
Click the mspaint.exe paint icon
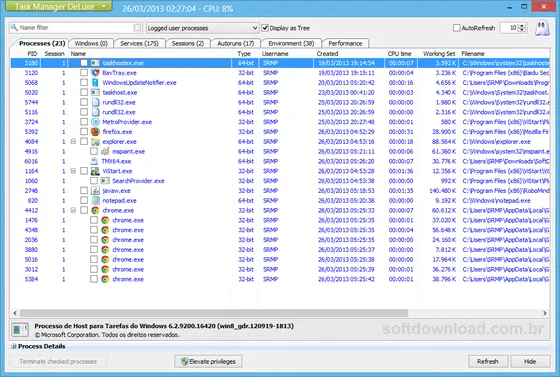tap(105, 151)
